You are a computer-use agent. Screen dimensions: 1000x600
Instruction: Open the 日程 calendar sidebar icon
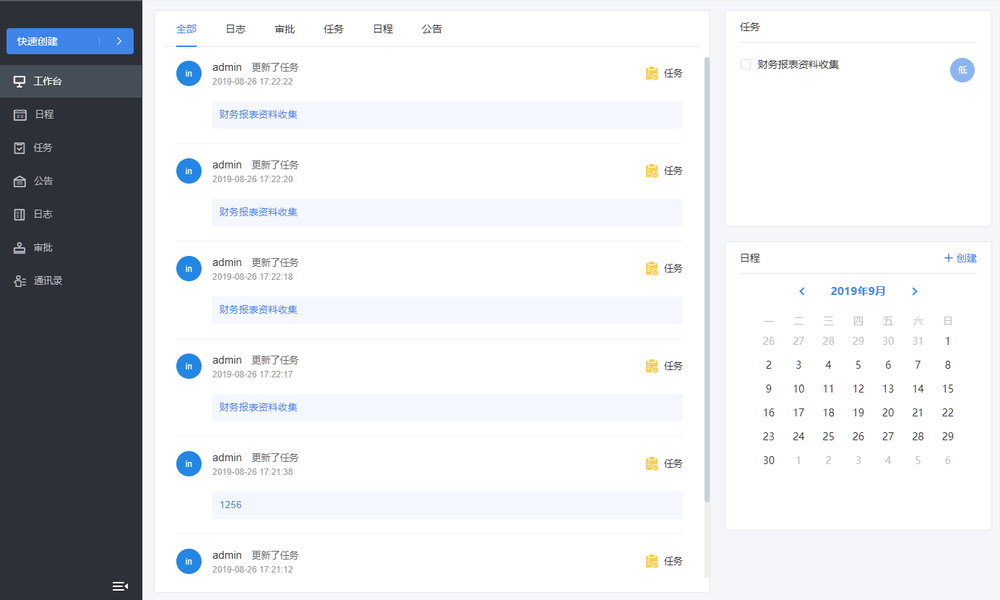[x=20, y=115]
